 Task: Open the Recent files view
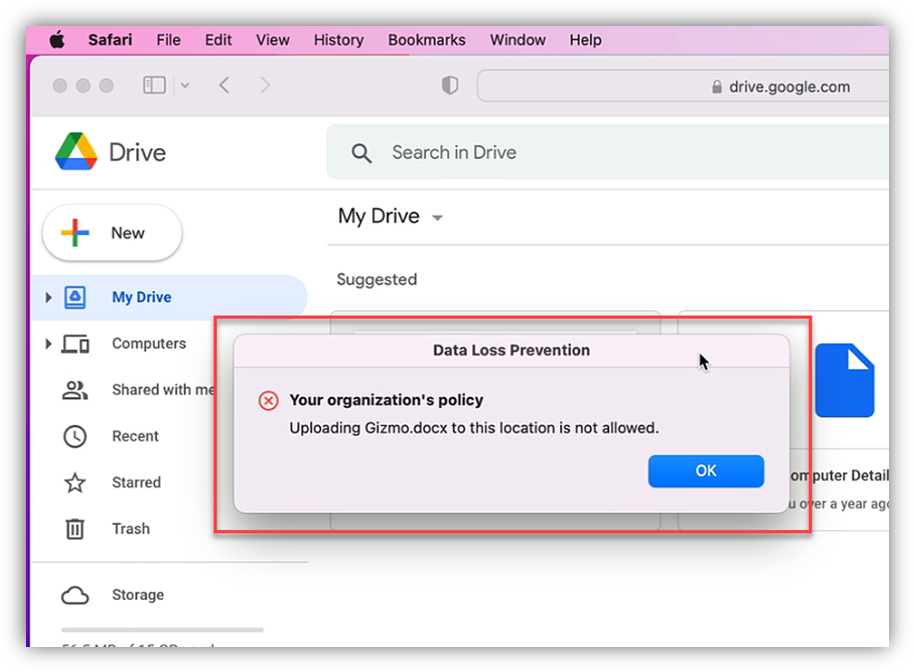point(135,437)
